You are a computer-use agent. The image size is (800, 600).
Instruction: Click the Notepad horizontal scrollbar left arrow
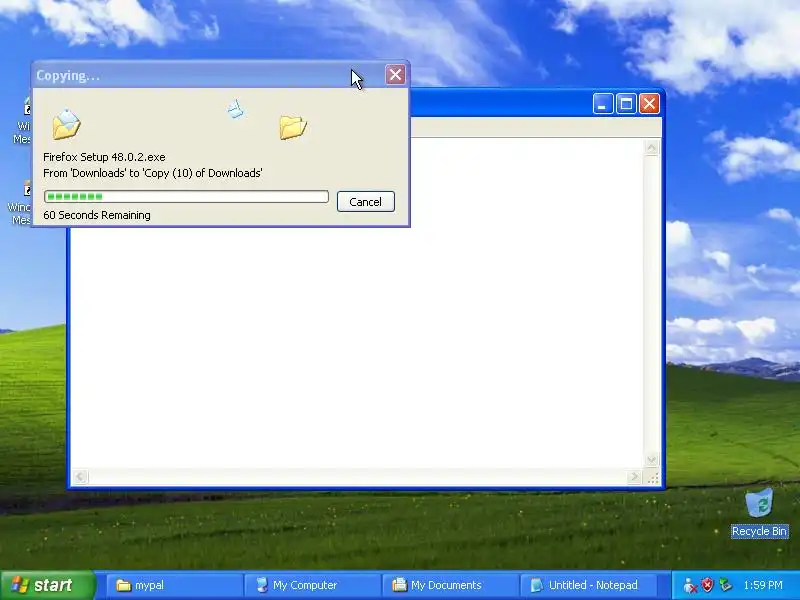click(x=80, y=477)
